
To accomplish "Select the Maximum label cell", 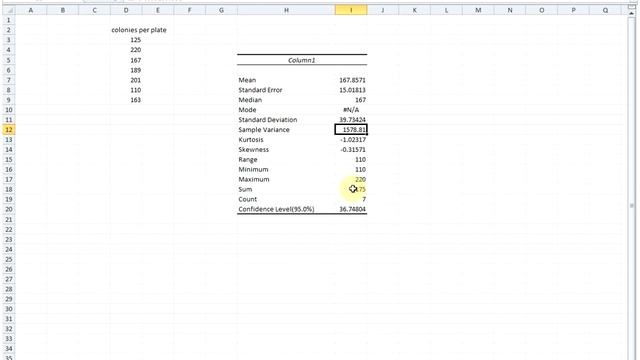I will (286, 180).
